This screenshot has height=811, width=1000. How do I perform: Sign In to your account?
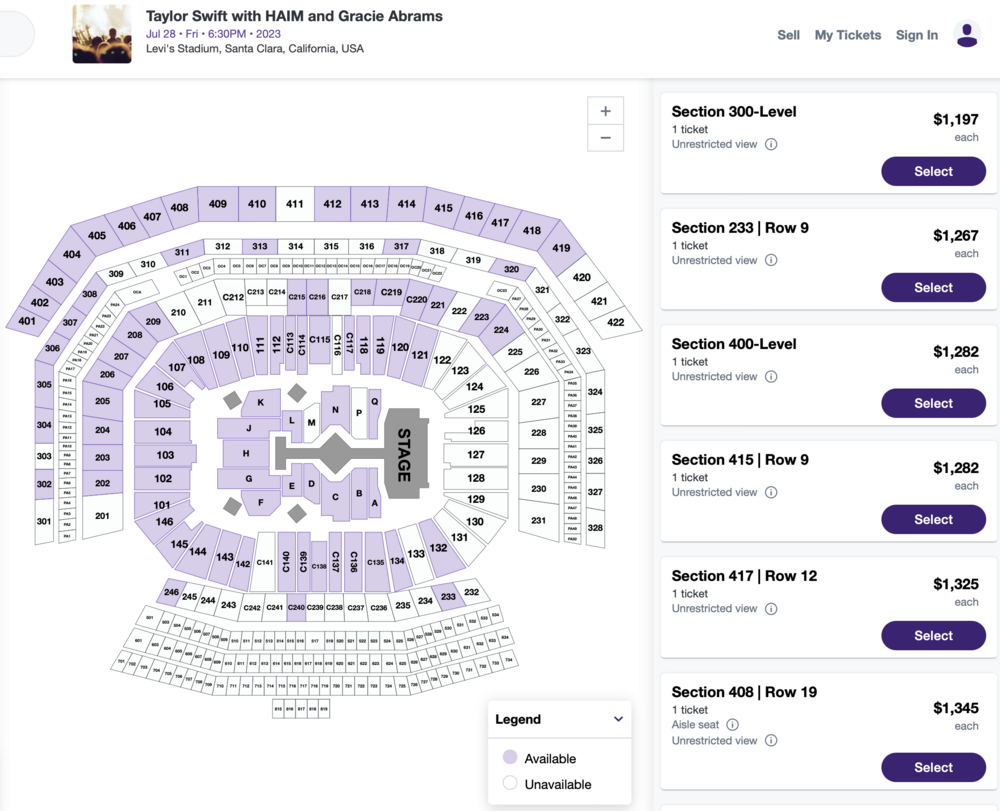(x=917, y=34)
